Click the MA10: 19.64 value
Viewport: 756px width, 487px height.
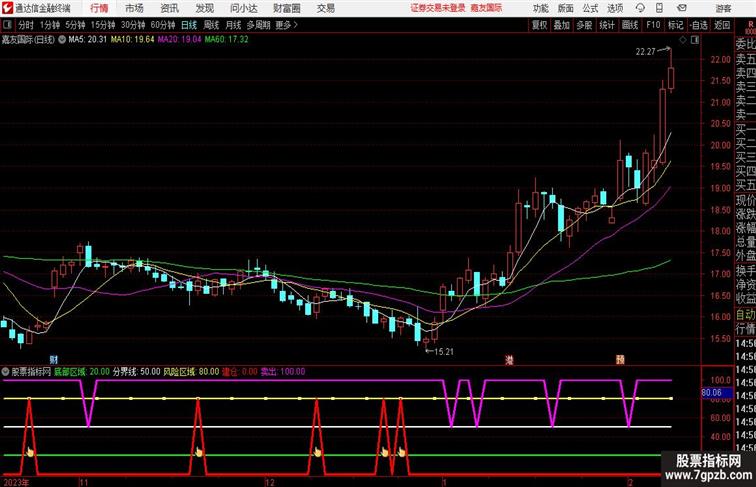click(133, 40)
